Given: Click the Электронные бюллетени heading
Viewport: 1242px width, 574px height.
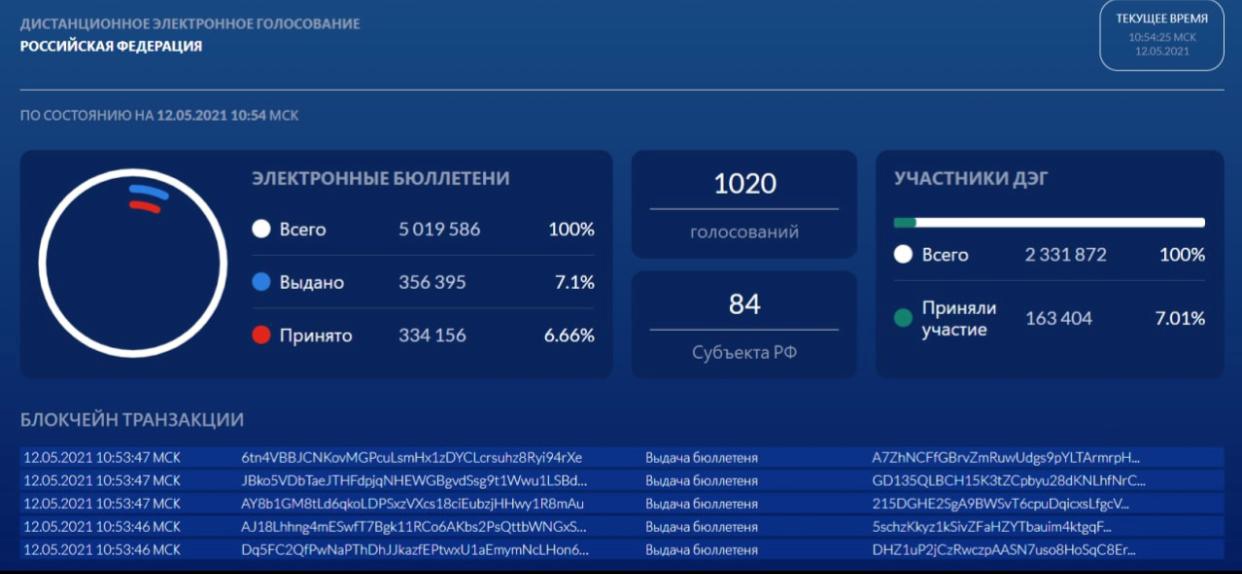Looking at the screenshot, I should (x=381, y=179).
